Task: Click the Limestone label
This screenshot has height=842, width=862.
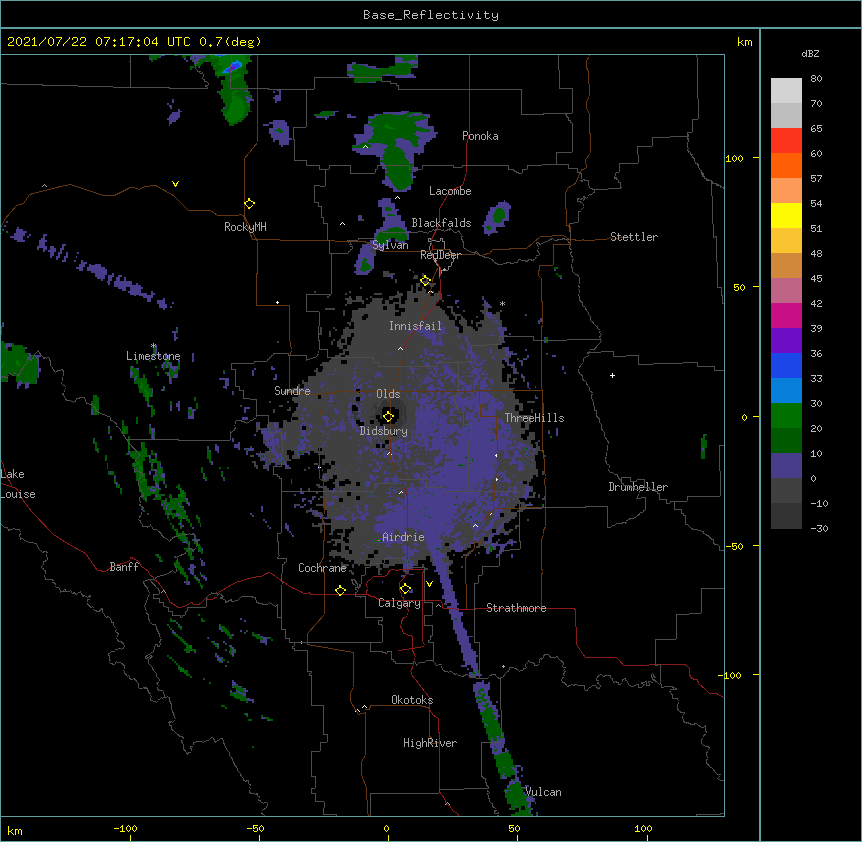Action: click(x=153, y=356)
